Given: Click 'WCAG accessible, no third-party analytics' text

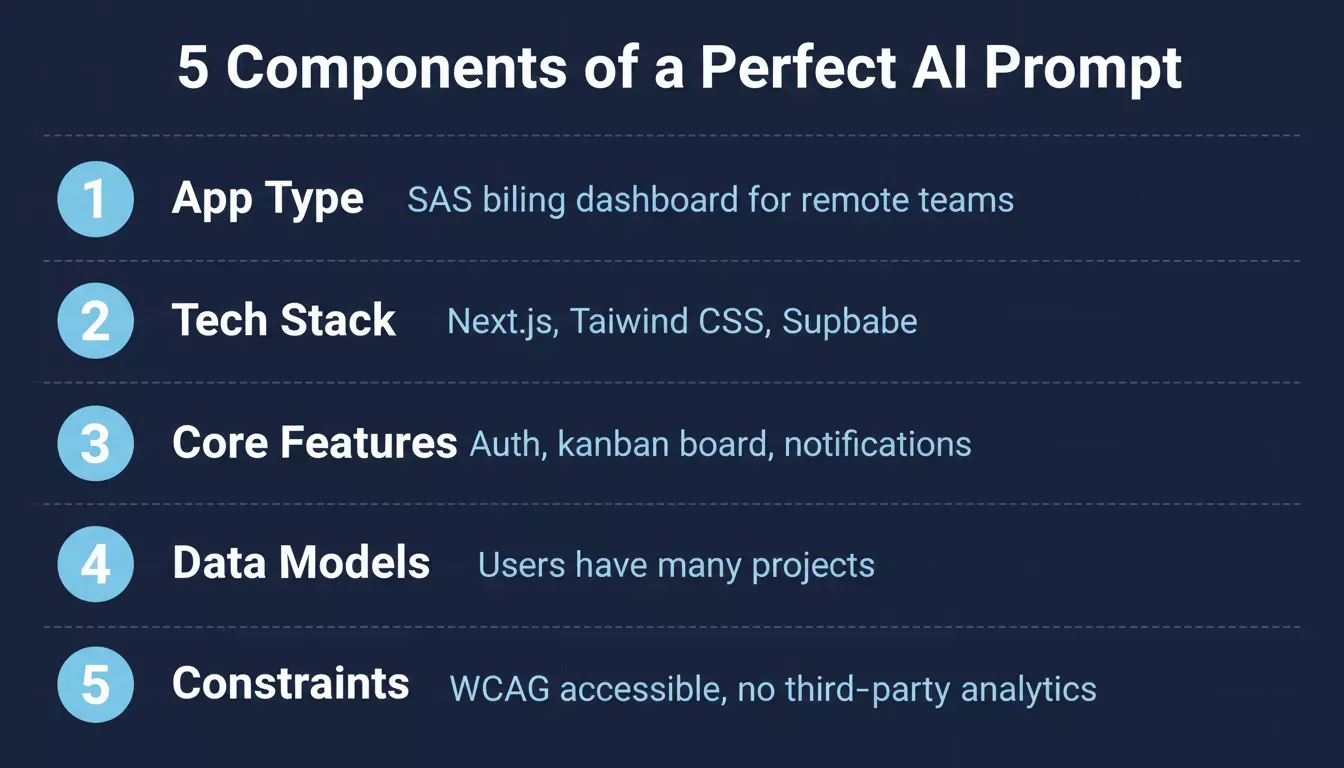Looking at the screenshot, I should pos(773,688).
